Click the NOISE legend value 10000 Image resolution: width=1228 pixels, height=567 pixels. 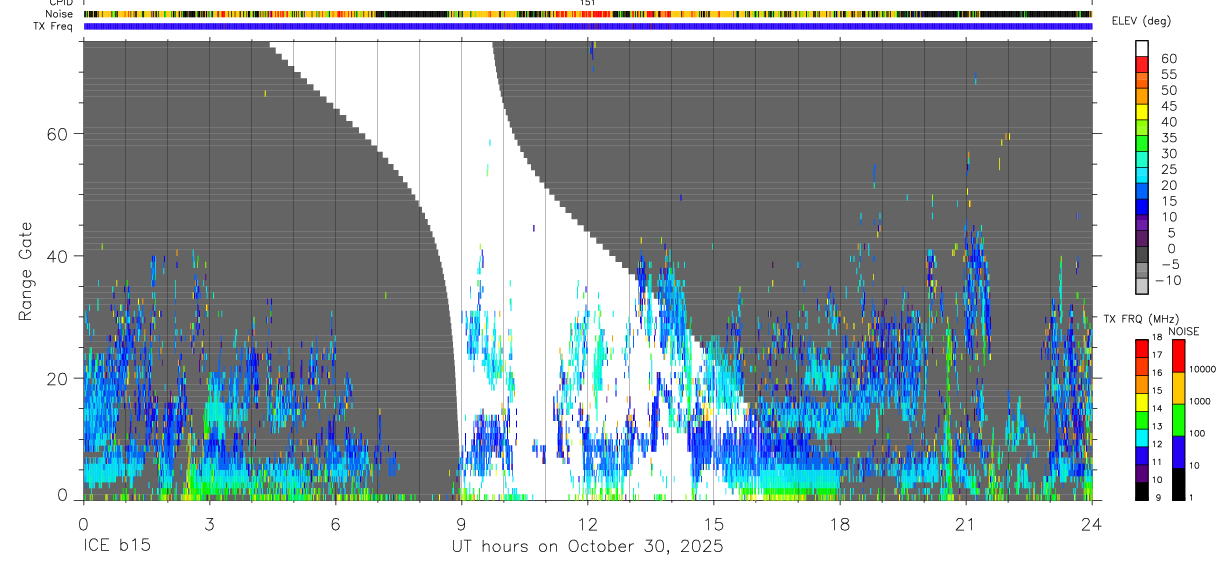tap(1201, 369)
